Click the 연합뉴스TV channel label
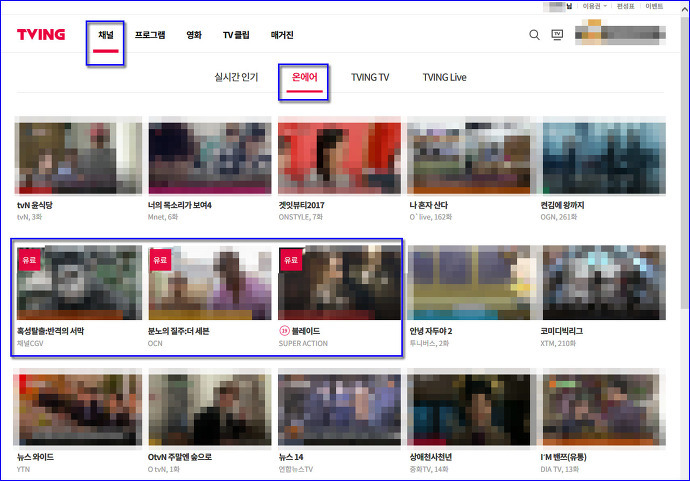This screenshot has width=690, height=481. (x=296, y=470)
